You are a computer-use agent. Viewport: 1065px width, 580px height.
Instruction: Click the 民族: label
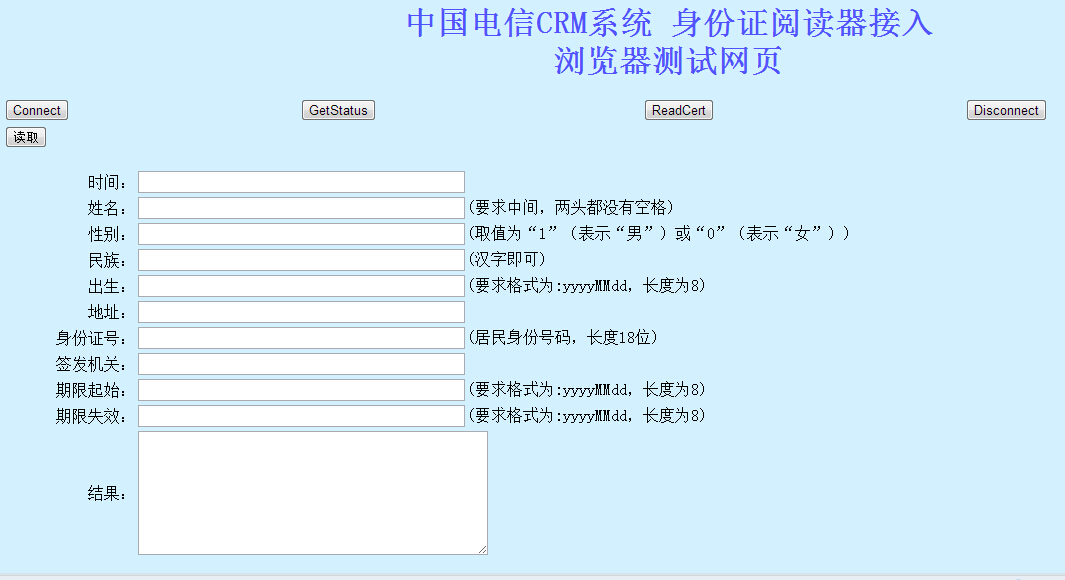point(107,261)
